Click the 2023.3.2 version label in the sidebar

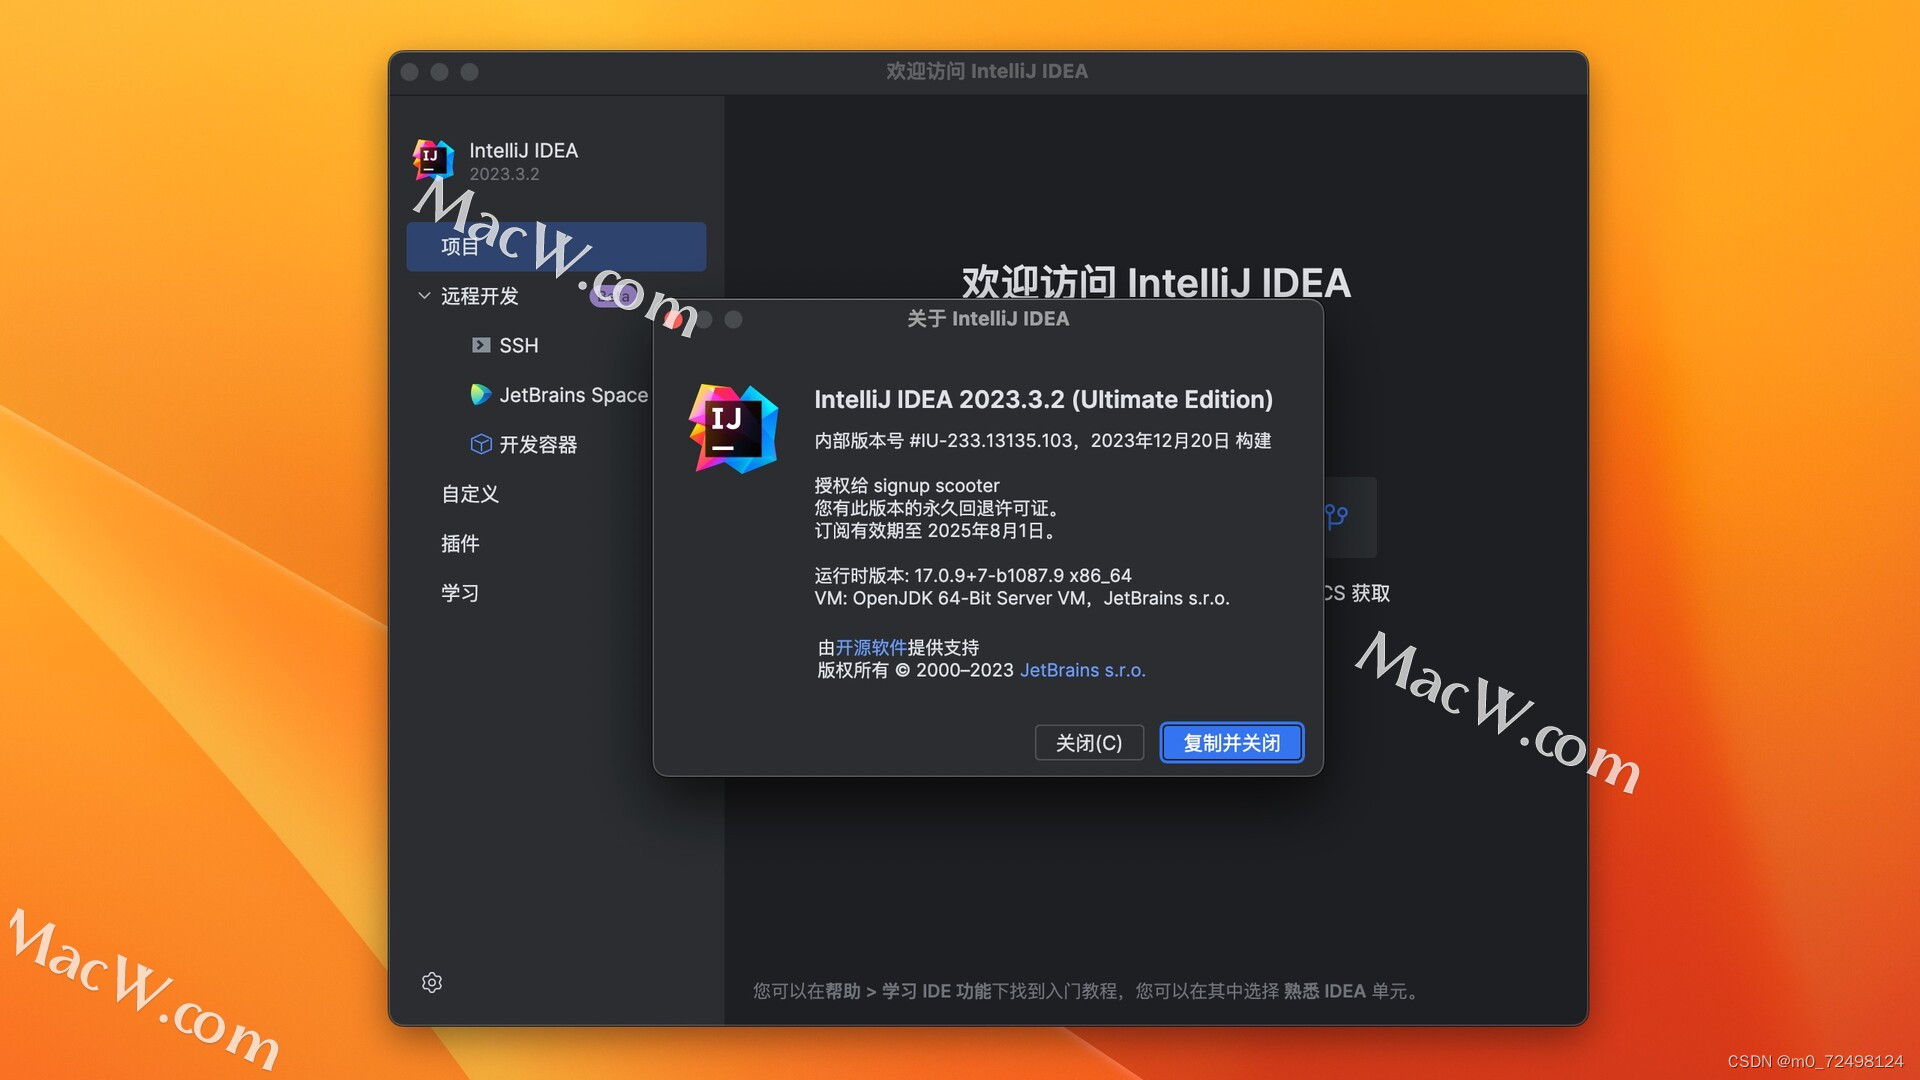click(x=504, y=174)
